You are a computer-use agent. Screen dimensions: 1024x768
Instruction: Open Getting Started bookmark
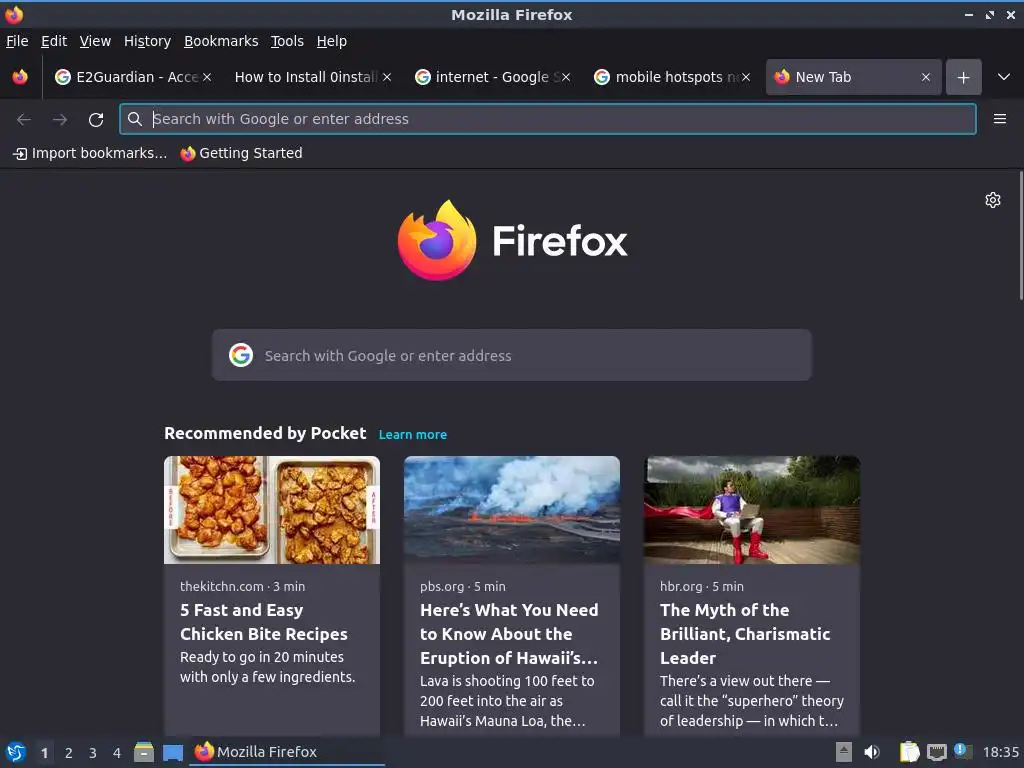point(242,153)
